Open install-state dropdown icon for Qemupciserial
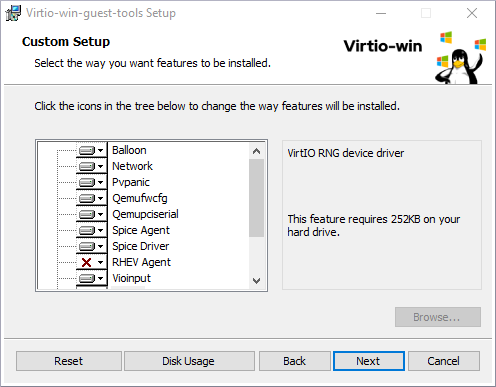The height and width of the screenshot is (387, 496). [x=92, y=214]
